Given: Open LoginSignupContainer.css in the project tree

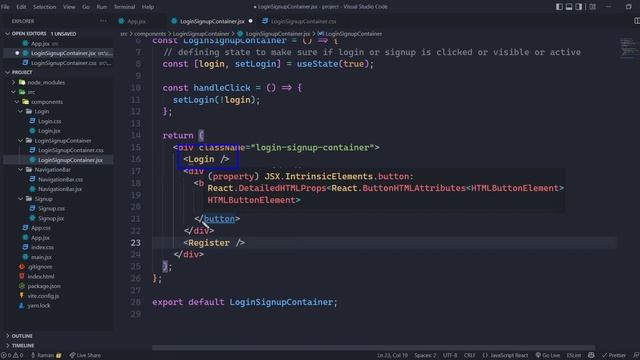Looking at the screenshot, I should click(70, 150).
